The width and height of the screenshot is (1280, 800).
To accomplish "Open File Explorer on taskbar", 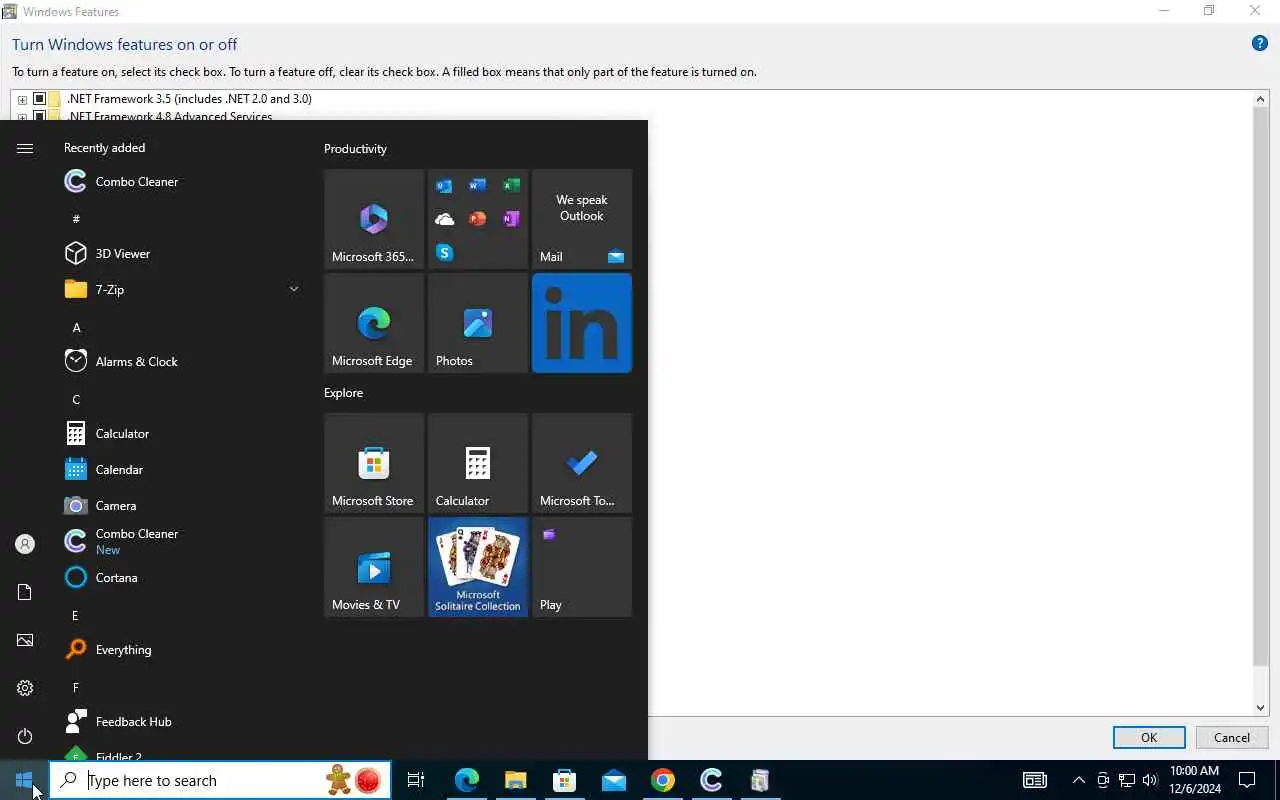I will coord(515,780).
